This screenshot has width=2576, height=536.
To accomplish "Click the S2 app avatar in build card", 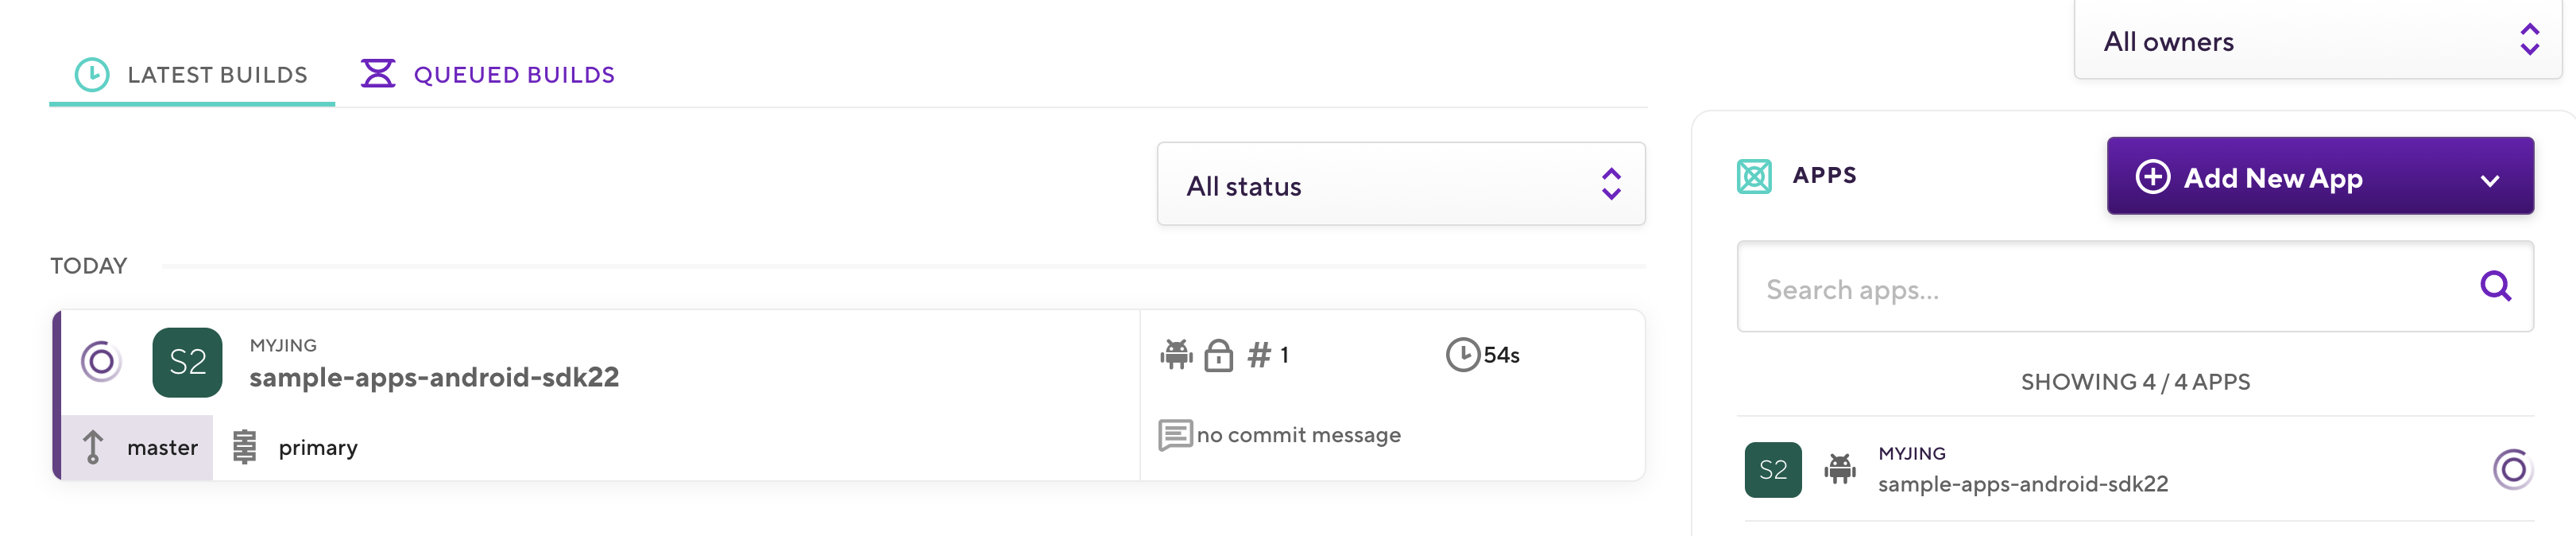I will tap(187, 362).
